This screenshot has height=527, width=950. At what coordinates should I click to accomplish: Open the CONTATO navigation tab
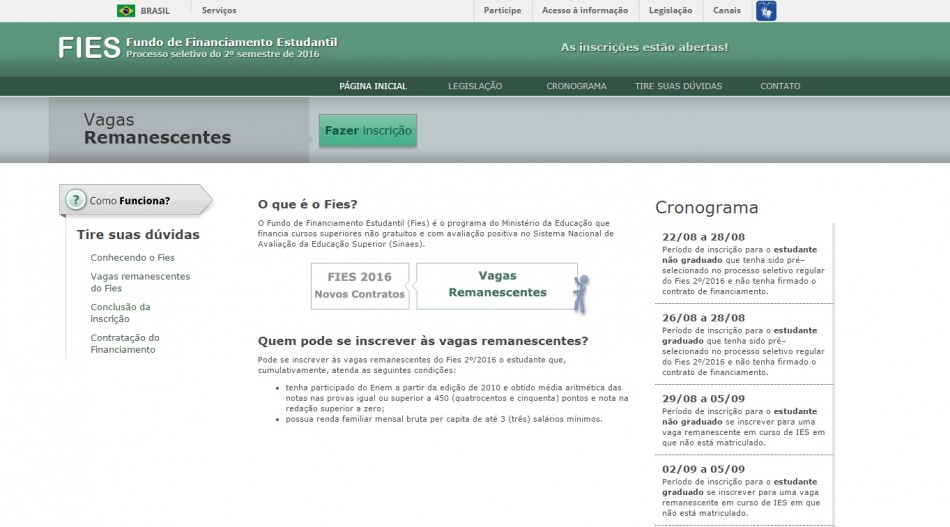pos(780,86)
